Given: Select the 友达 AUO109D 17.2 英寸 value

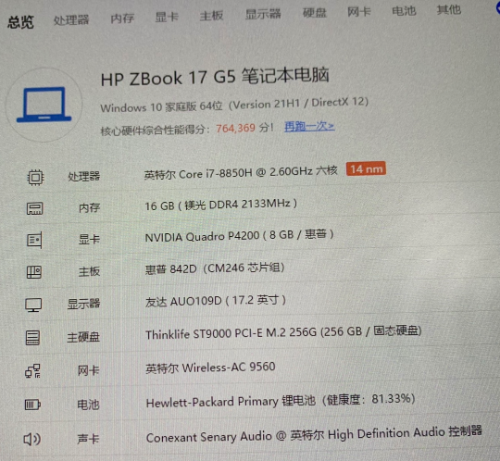Looking at the screenshot, I should click(x=215, y=301).
